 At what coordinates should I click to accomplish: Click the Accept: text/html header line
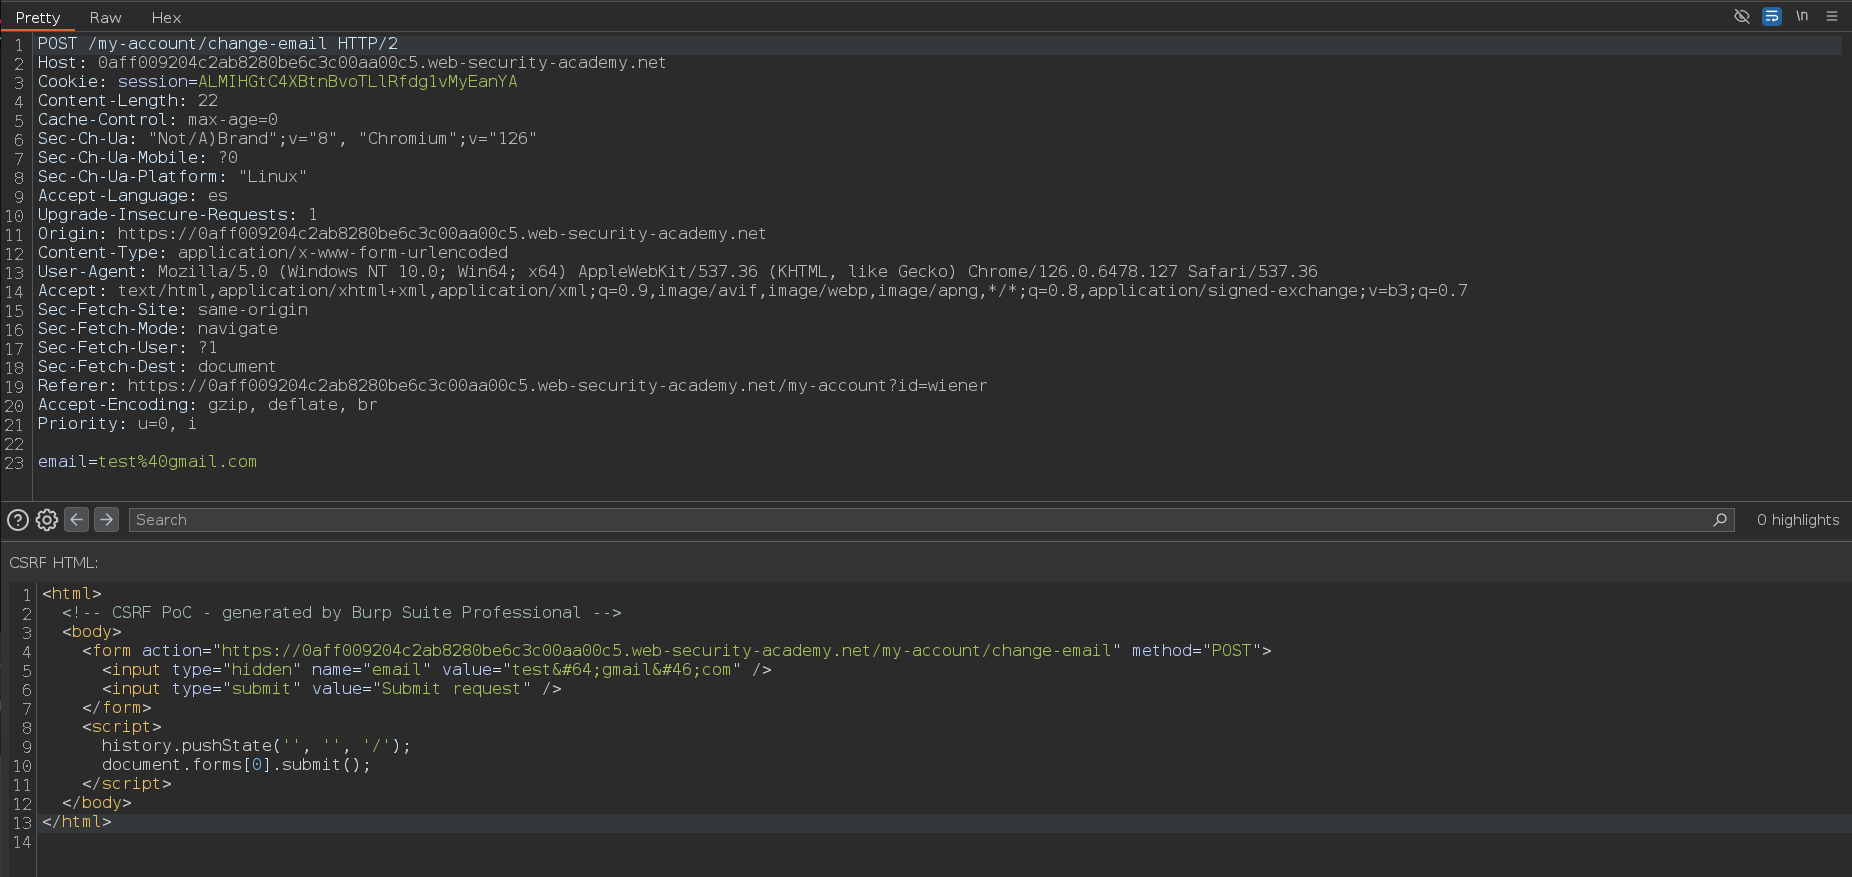tap(753, 291)
